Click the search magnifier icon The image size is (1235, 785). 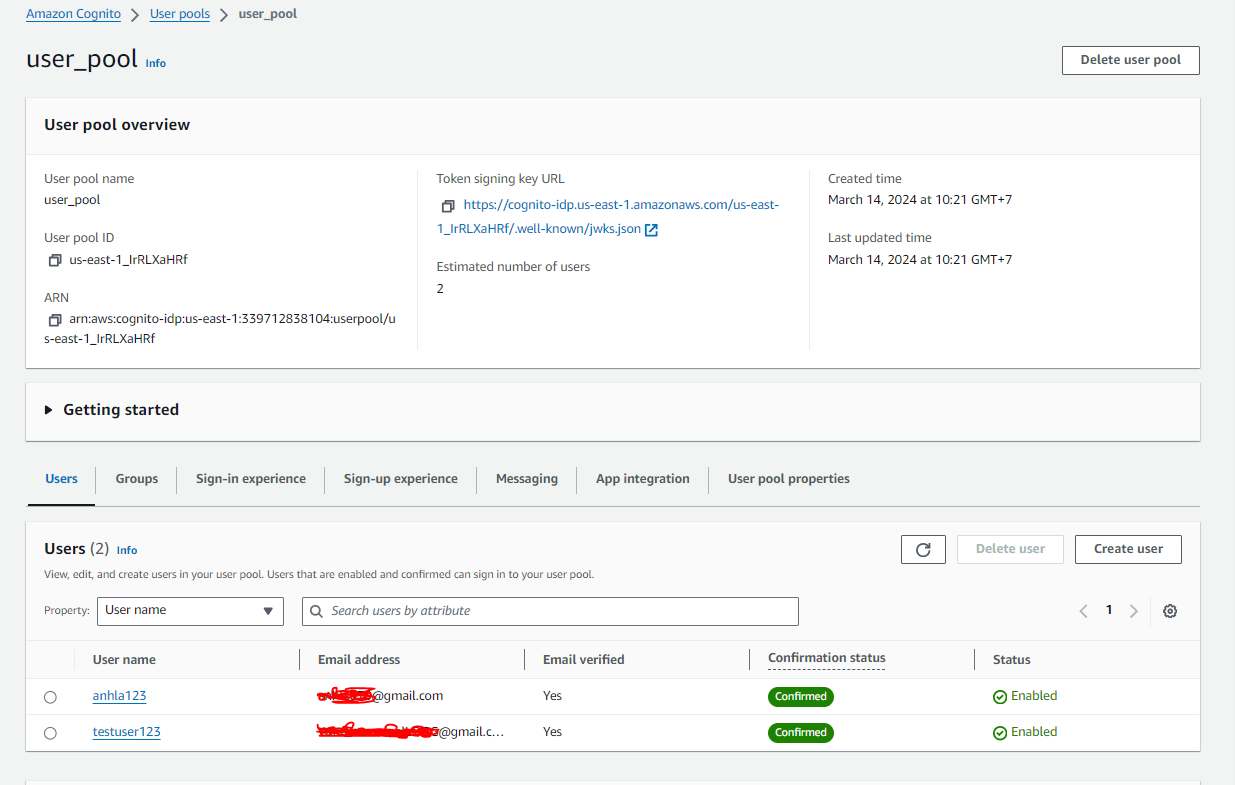click(x=317, y=611)
